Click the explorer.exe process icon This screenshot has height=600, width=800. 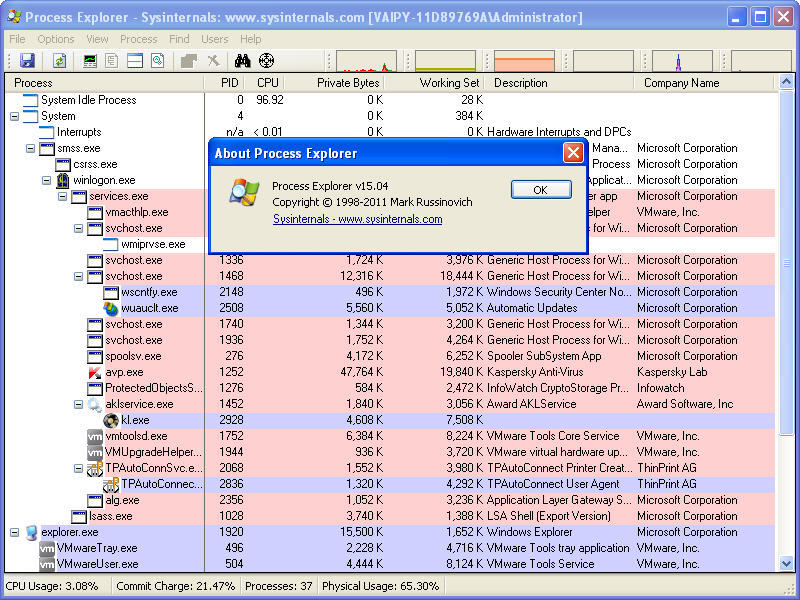coord(31,533)
